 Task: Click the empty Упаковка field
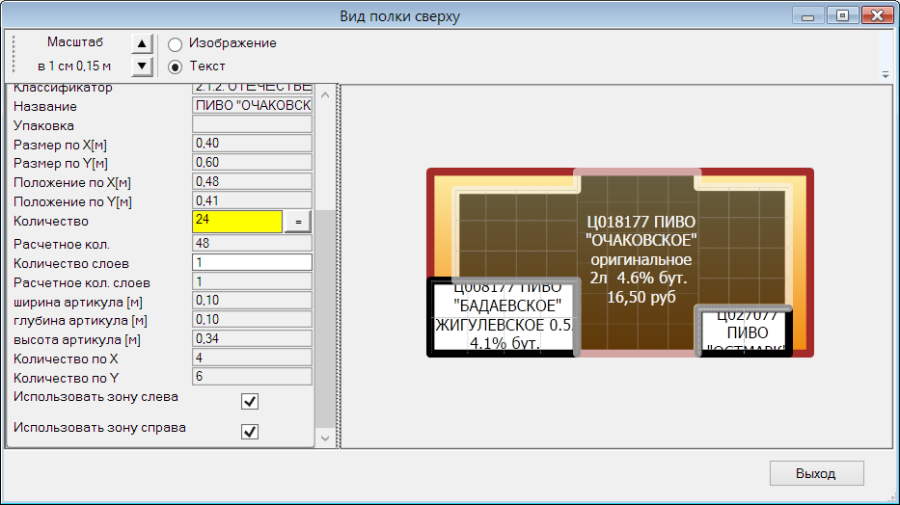(252, 124)
